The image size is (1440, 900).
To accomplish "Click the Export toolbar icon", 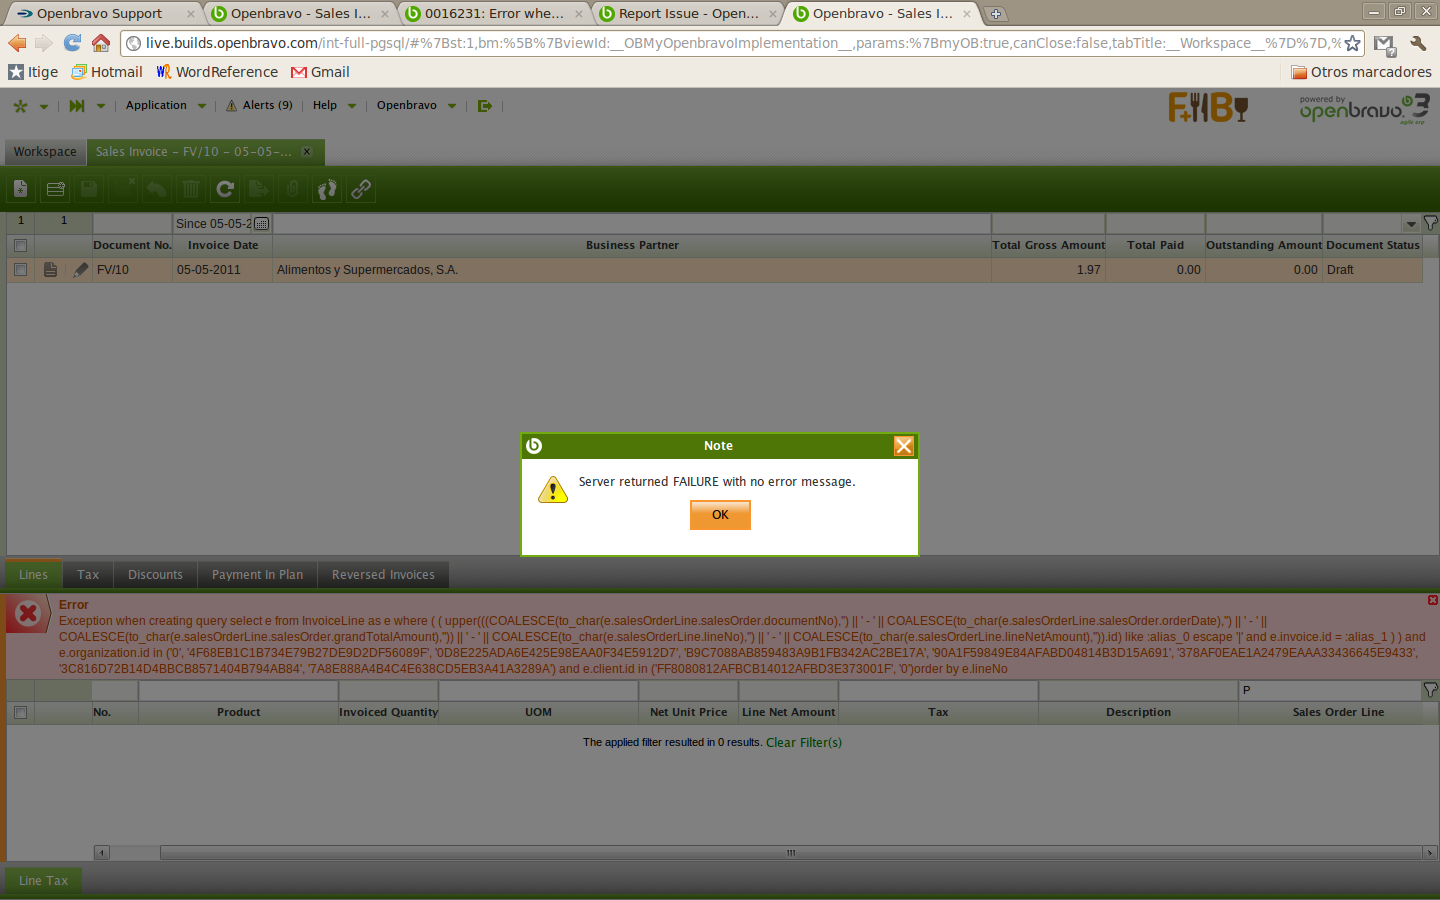I will [x=259, y=189].
